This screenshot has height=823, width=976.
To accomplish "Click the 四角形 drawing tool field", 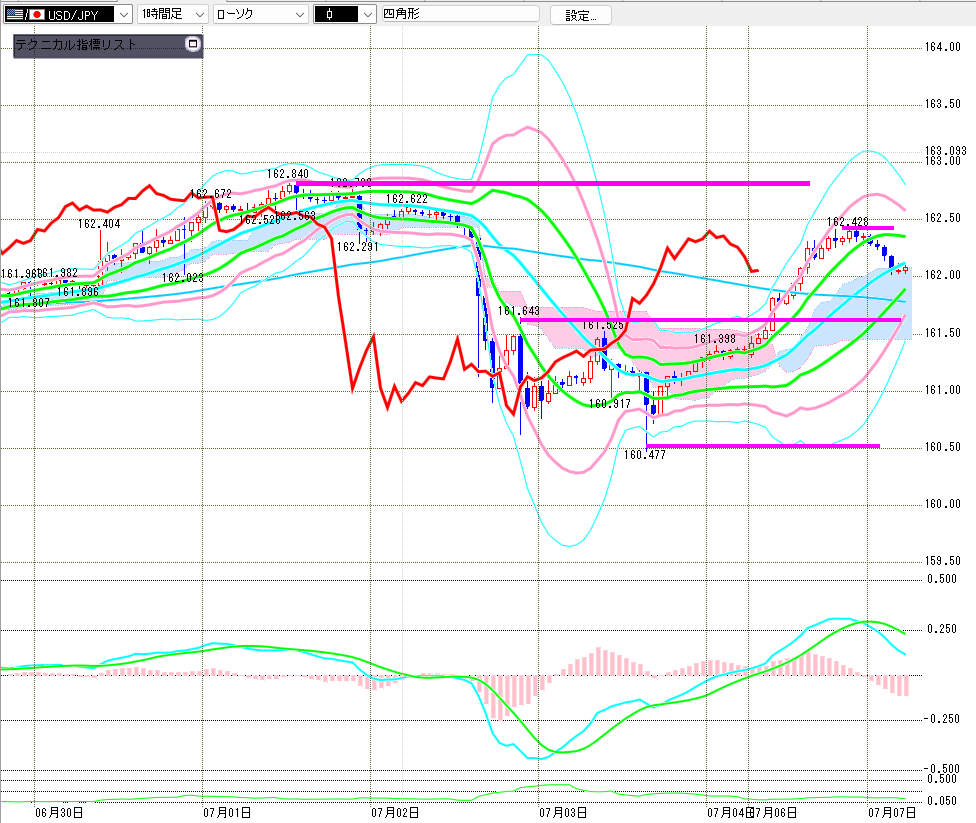I will point(460,14).
